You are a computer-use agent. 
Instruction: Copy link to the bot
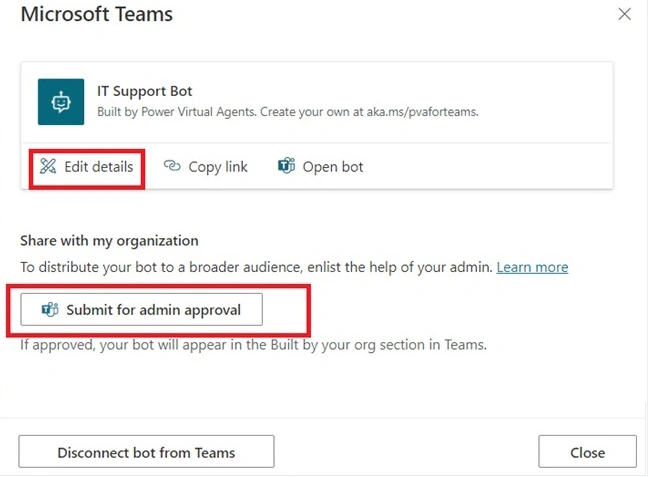pos(206,167)
